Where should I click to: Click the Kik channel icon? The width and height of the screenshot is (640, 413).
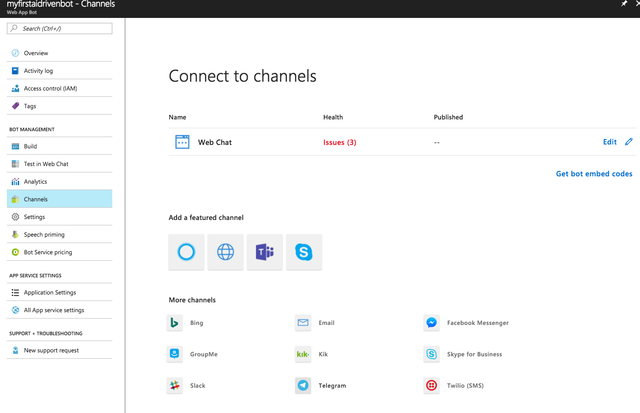pos(303,354)
